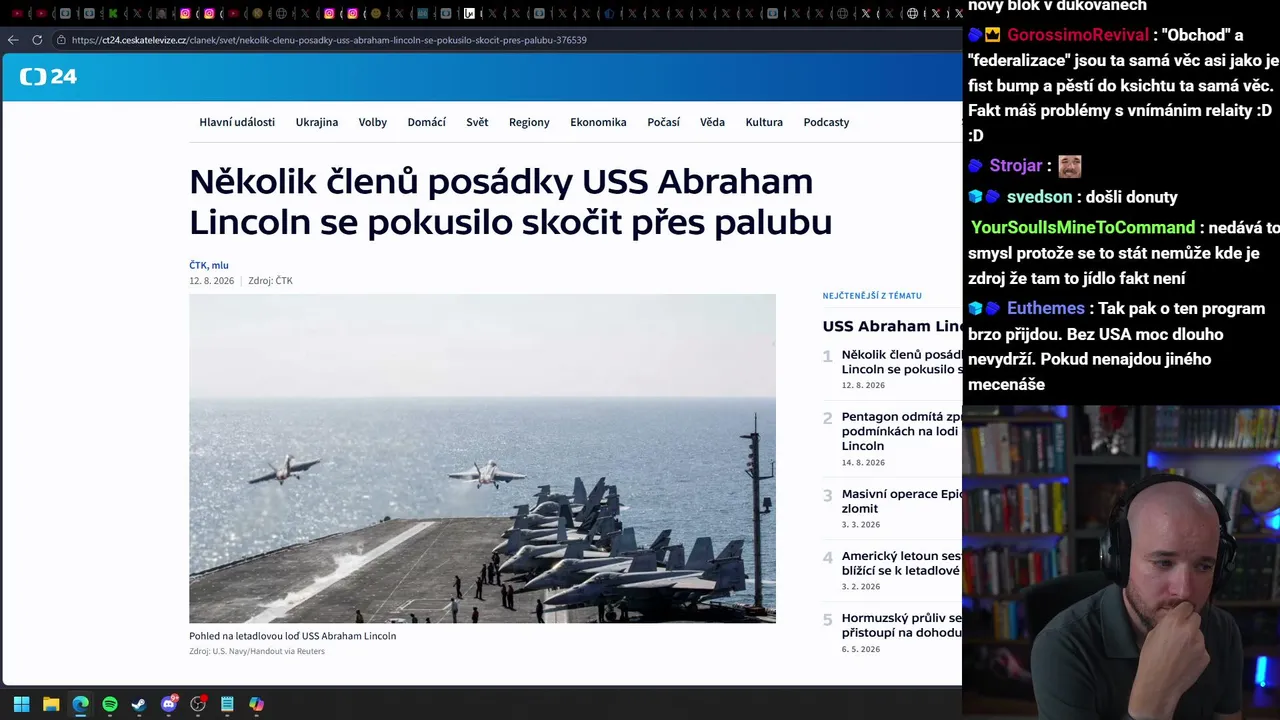Click the photo credit 'U.S. Navy/Handout via Reuters'

[268, 651]
